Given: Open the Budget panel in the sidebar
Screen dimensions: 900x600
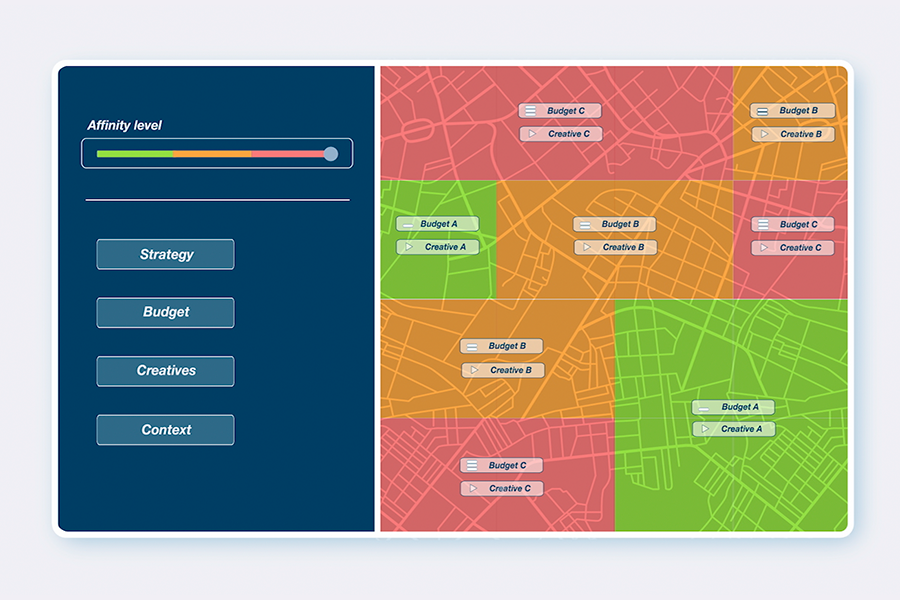Looking at the screenshot, I should point(165,312).
